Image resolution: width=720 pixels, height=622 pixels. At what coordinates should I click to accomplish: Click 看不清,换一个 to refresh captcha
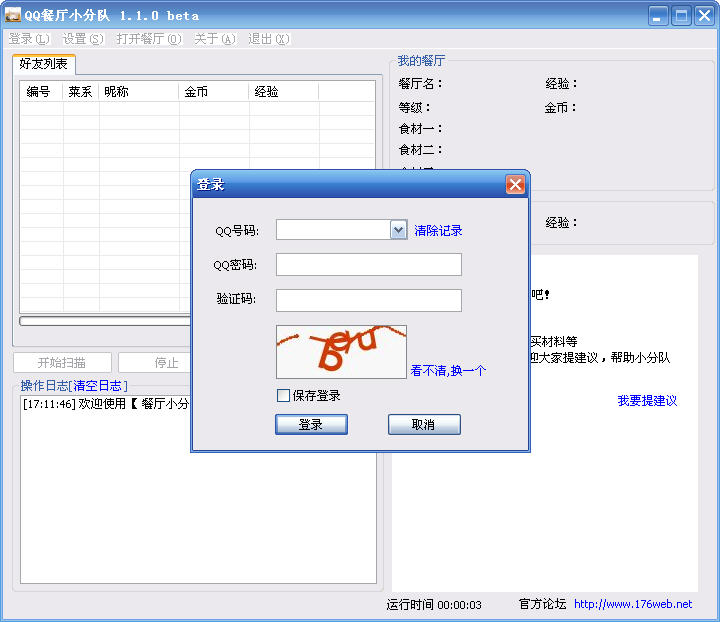point(448,370)
